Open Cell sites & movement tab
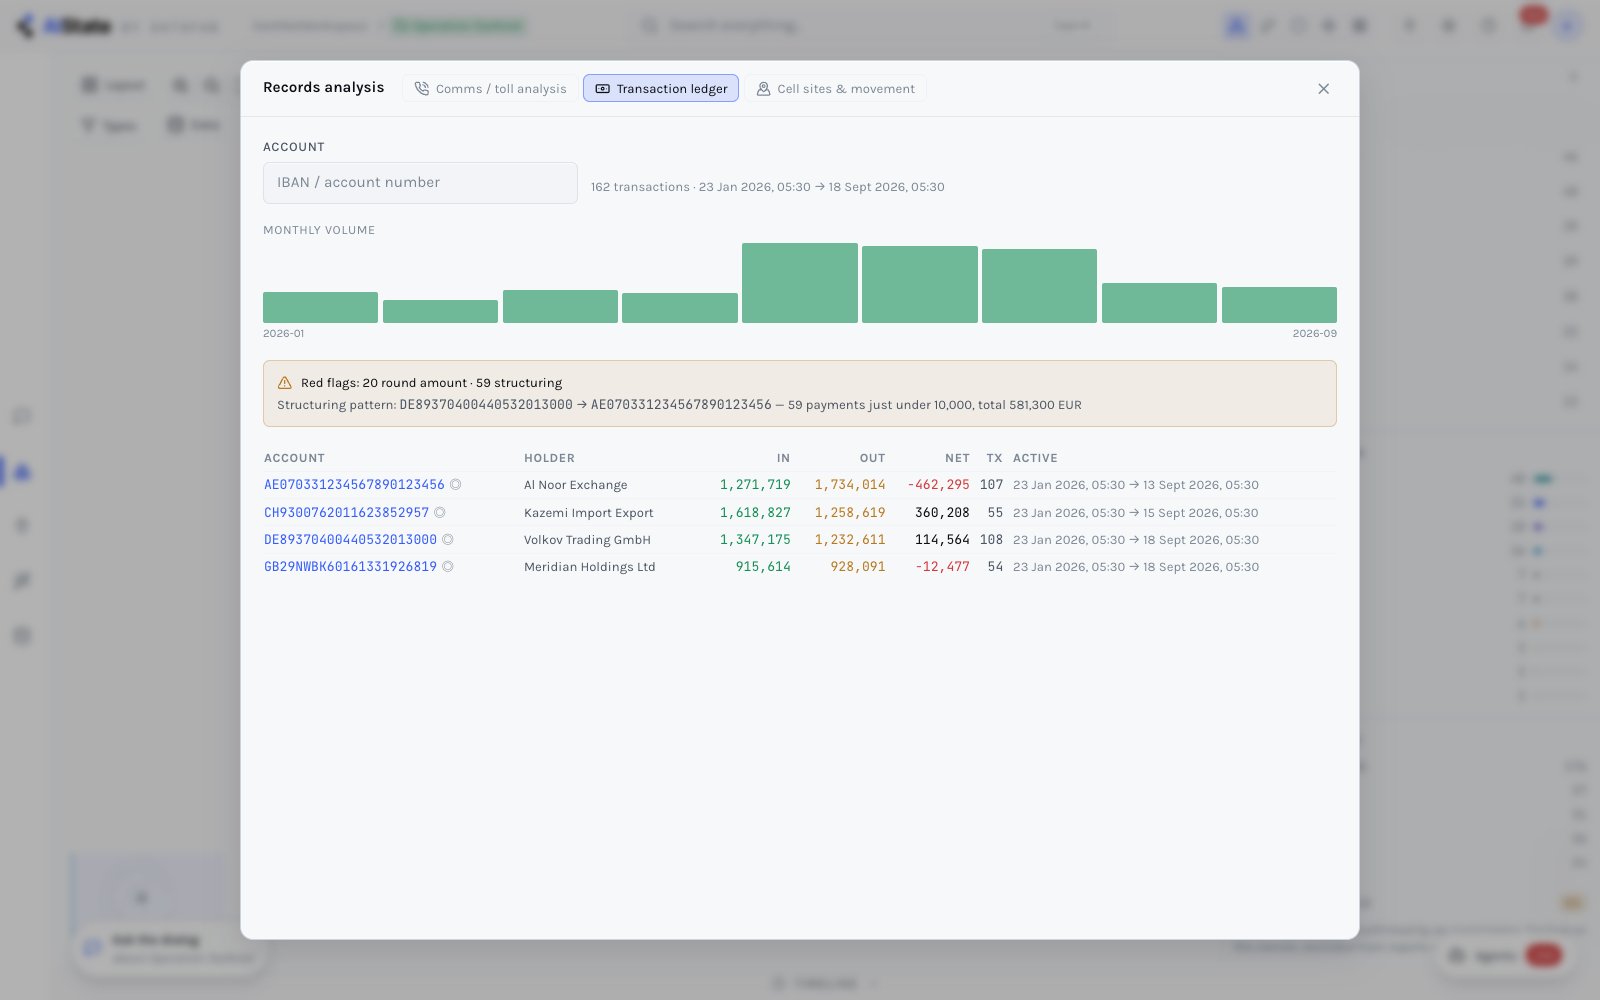 (835, 89)
